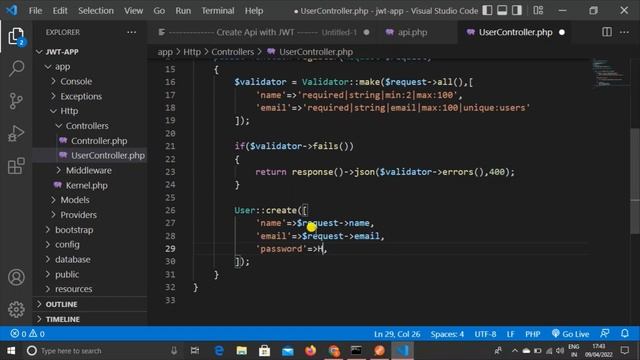Click PHP language mode in status bar
640x360 pixels.
coord(533,334)
